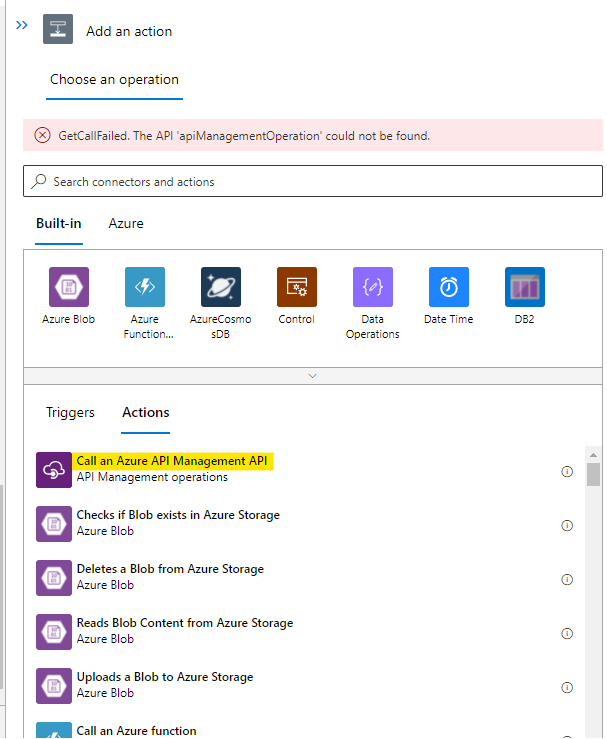Select the Azure Functions connector icon
The image size is (607, 739).
click(145, 287)
